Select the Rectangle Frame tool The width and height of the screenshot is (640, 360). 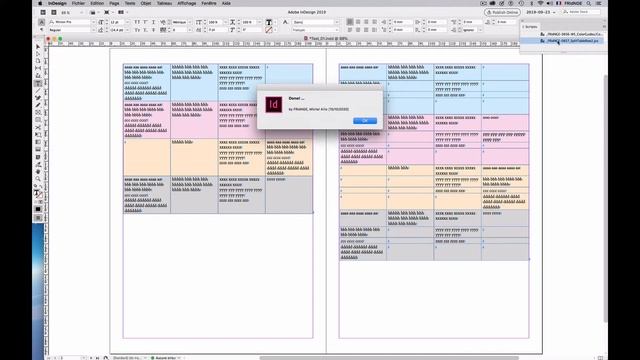[38, 113]
